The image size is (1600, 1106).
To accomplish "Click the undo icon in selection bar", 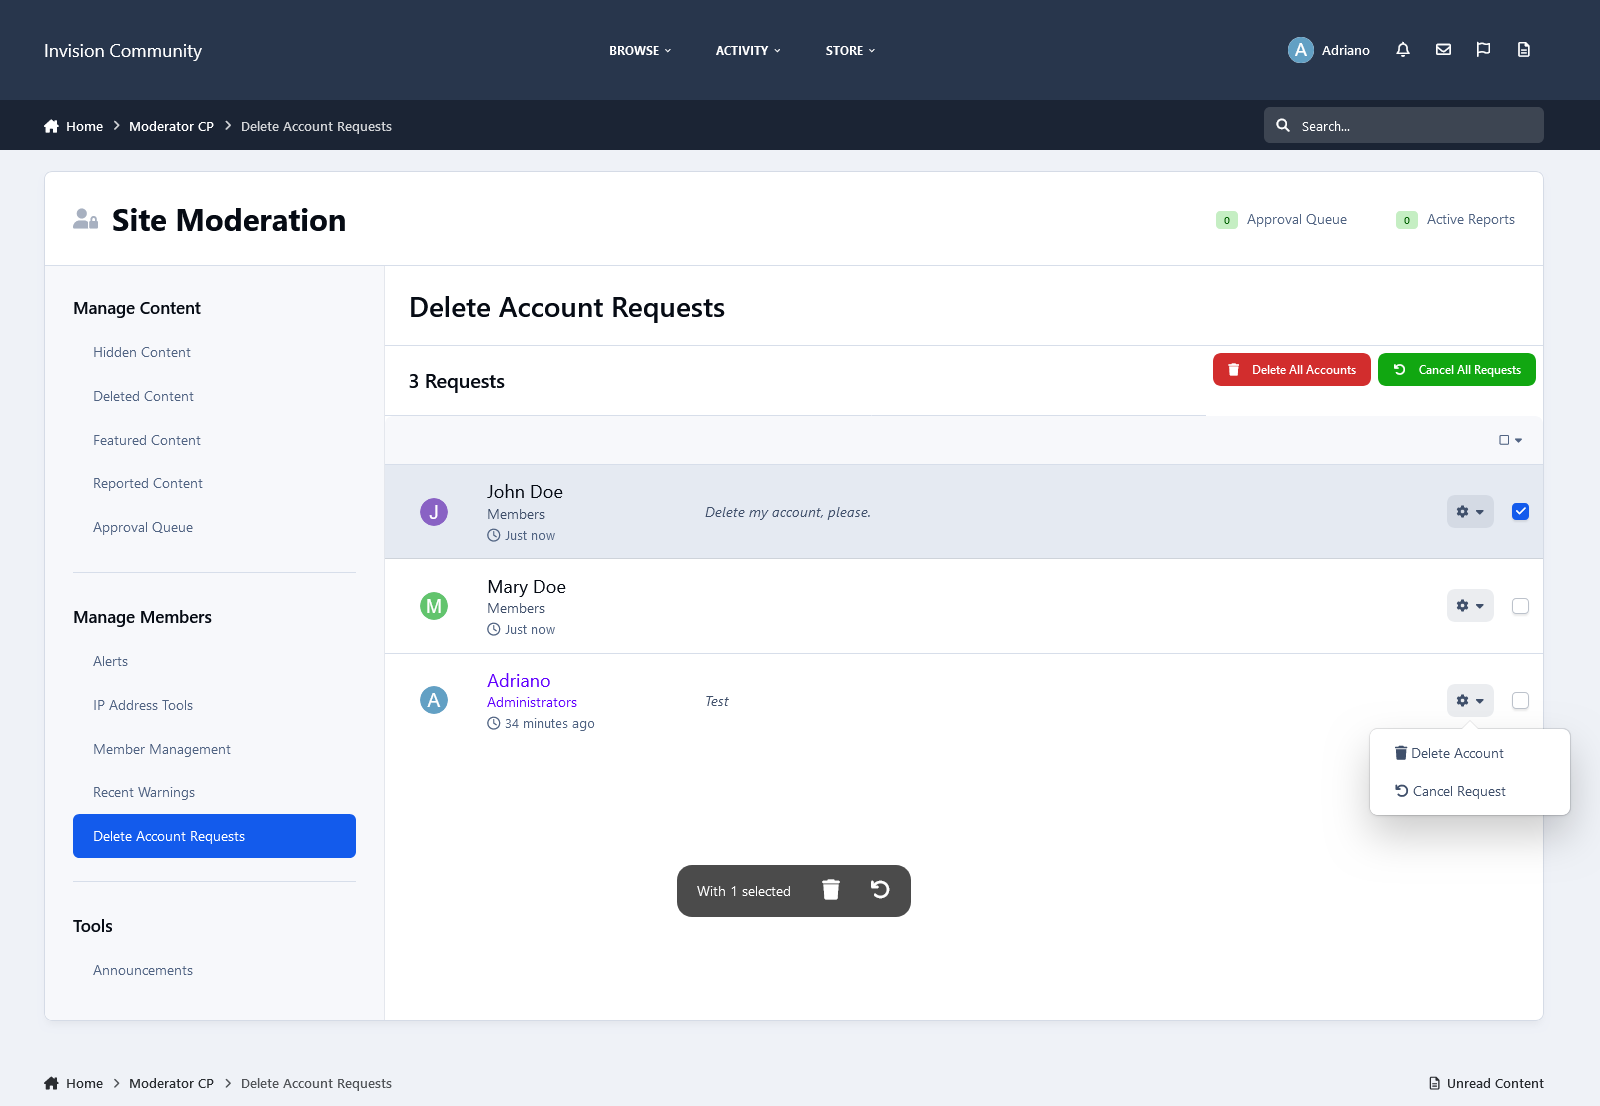I will (880, 890).
